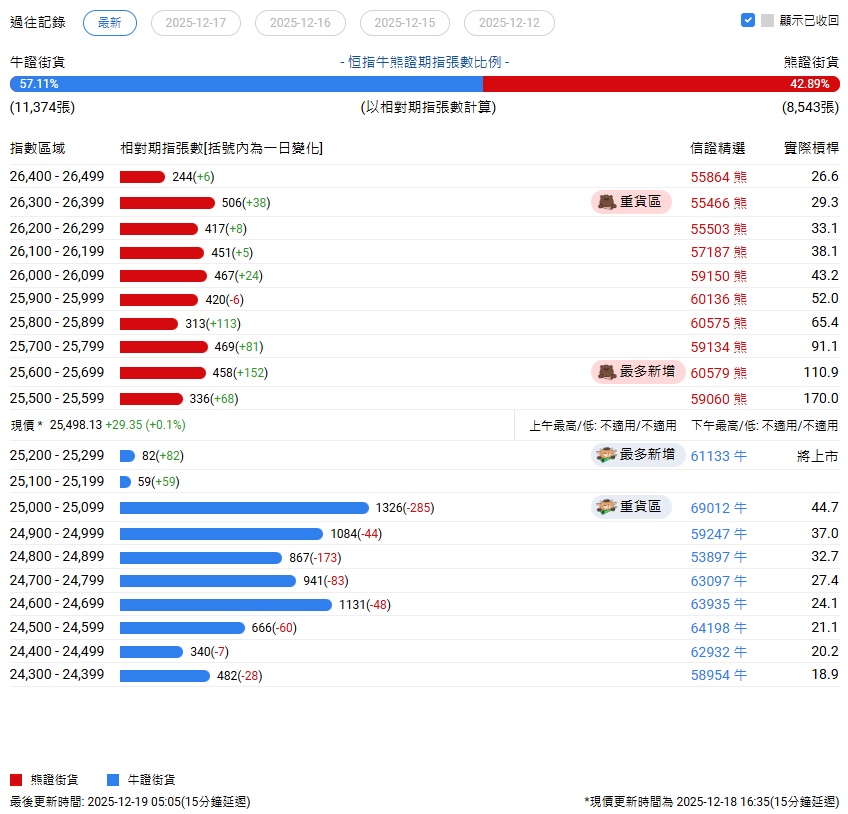The image size is (848, 814).
Task: Click the index range 25,800 - 25,899
Action: pos(57,322)
